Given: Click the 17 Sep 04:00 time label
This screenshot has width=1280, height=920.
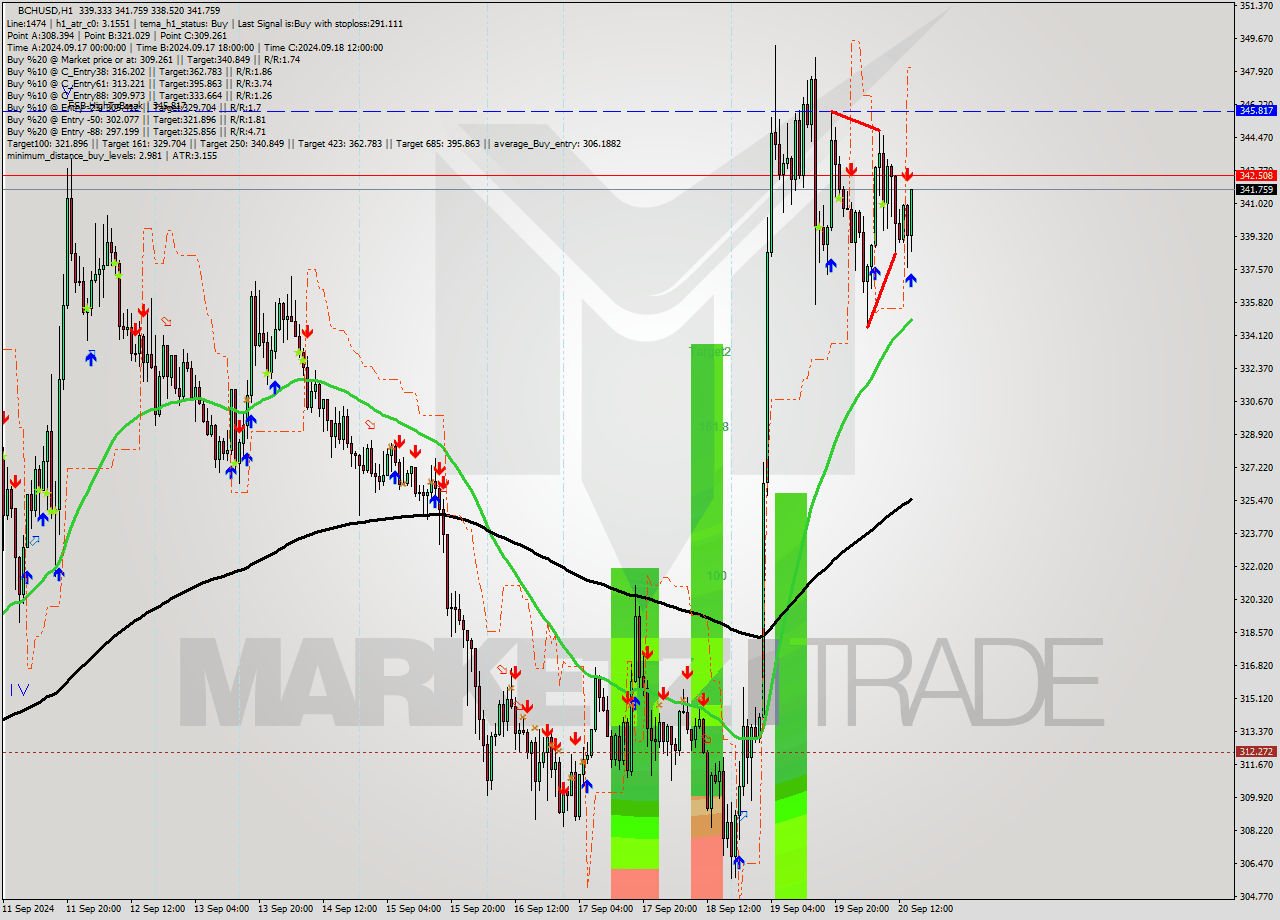Looking at the screenshot, I should pos(605,909).
